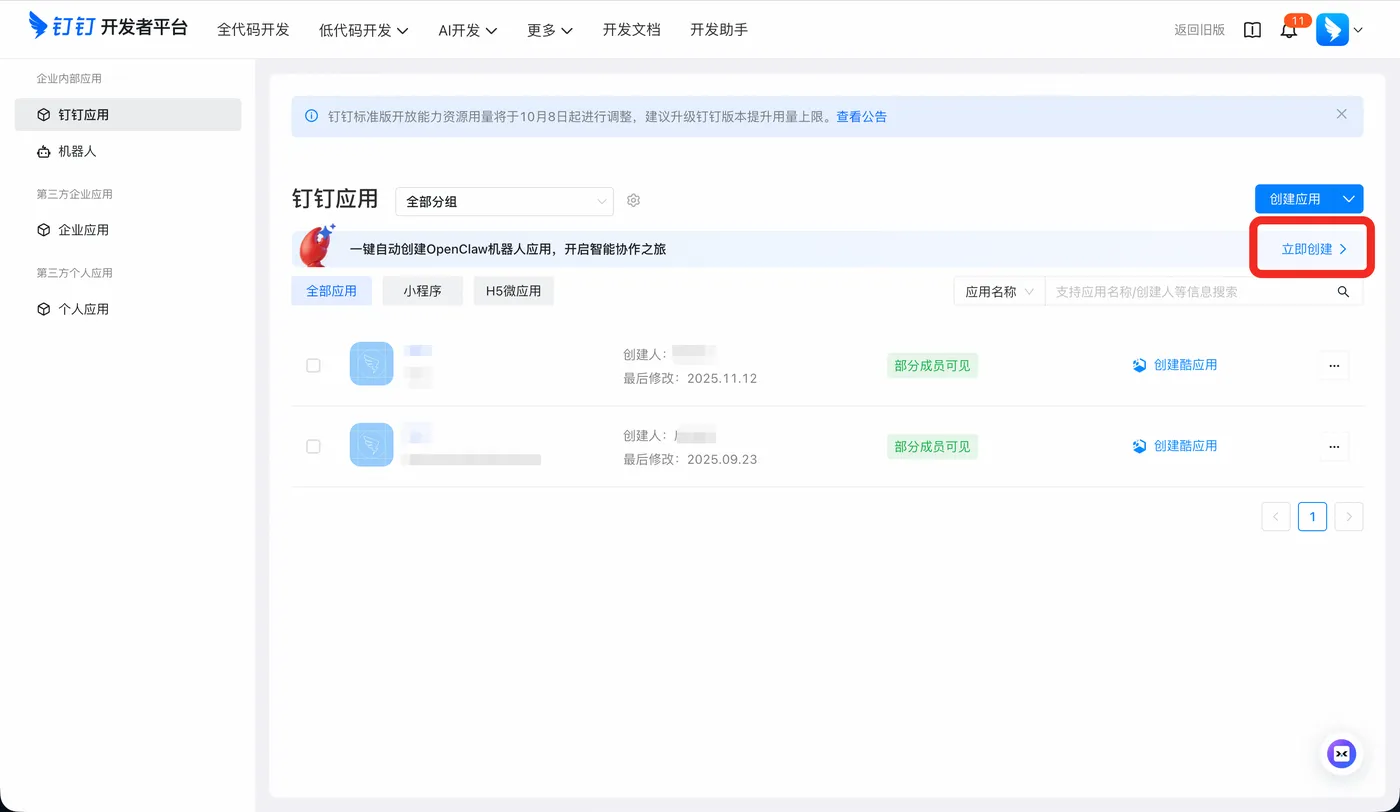Switch to the H5微应用 tab
The image size is (1400, 812).
click(x=513, y=291)
